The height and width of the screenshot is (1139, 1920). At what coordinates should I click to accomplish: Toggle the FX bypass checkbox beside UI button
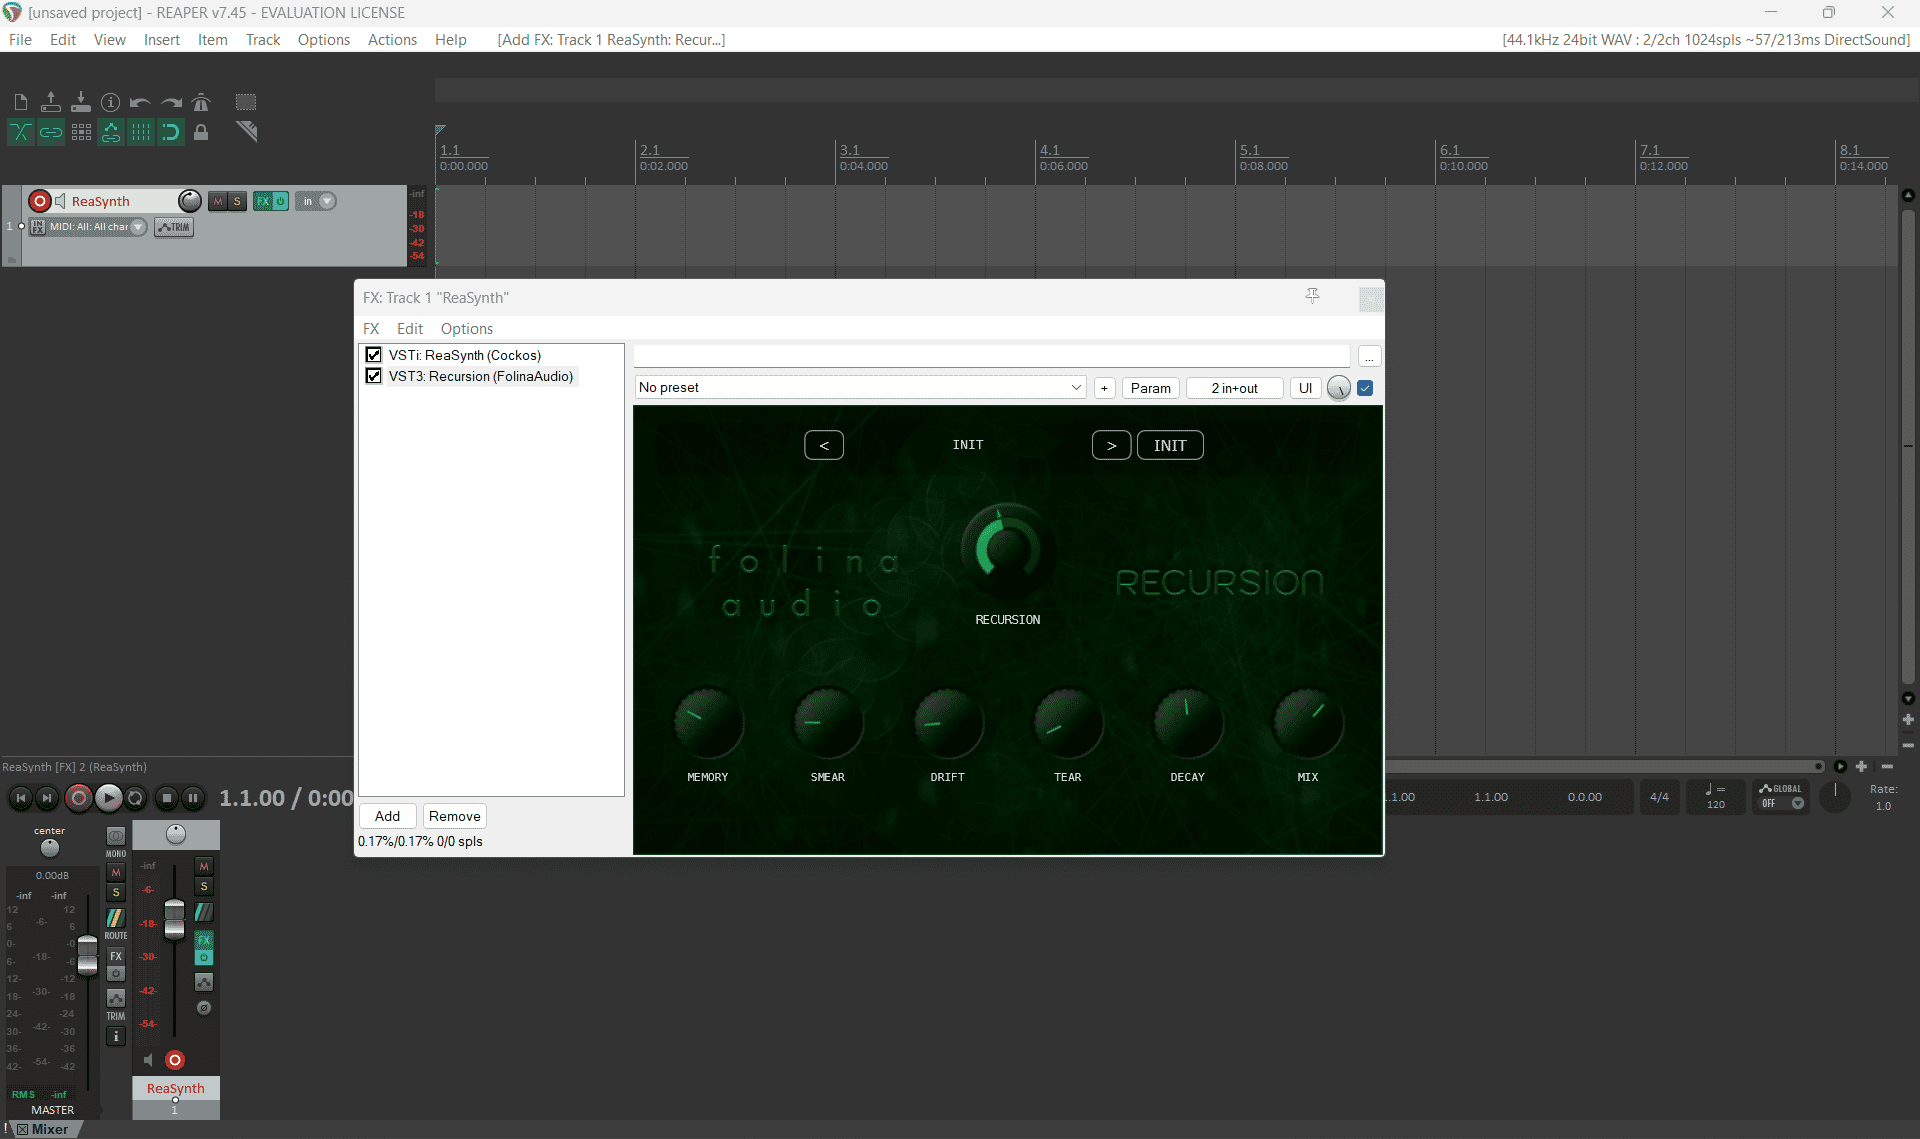(x=1365, y=388)
